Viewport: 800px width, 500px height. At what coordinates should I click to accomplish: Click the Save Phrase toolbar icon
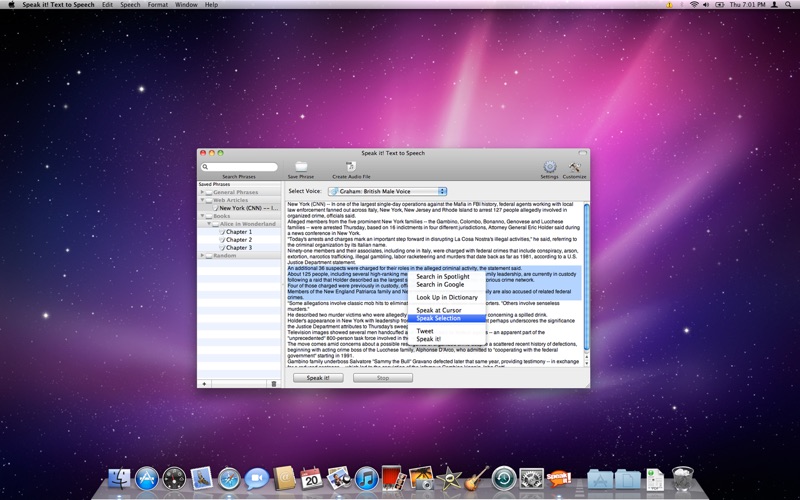[x=301, y=167]
